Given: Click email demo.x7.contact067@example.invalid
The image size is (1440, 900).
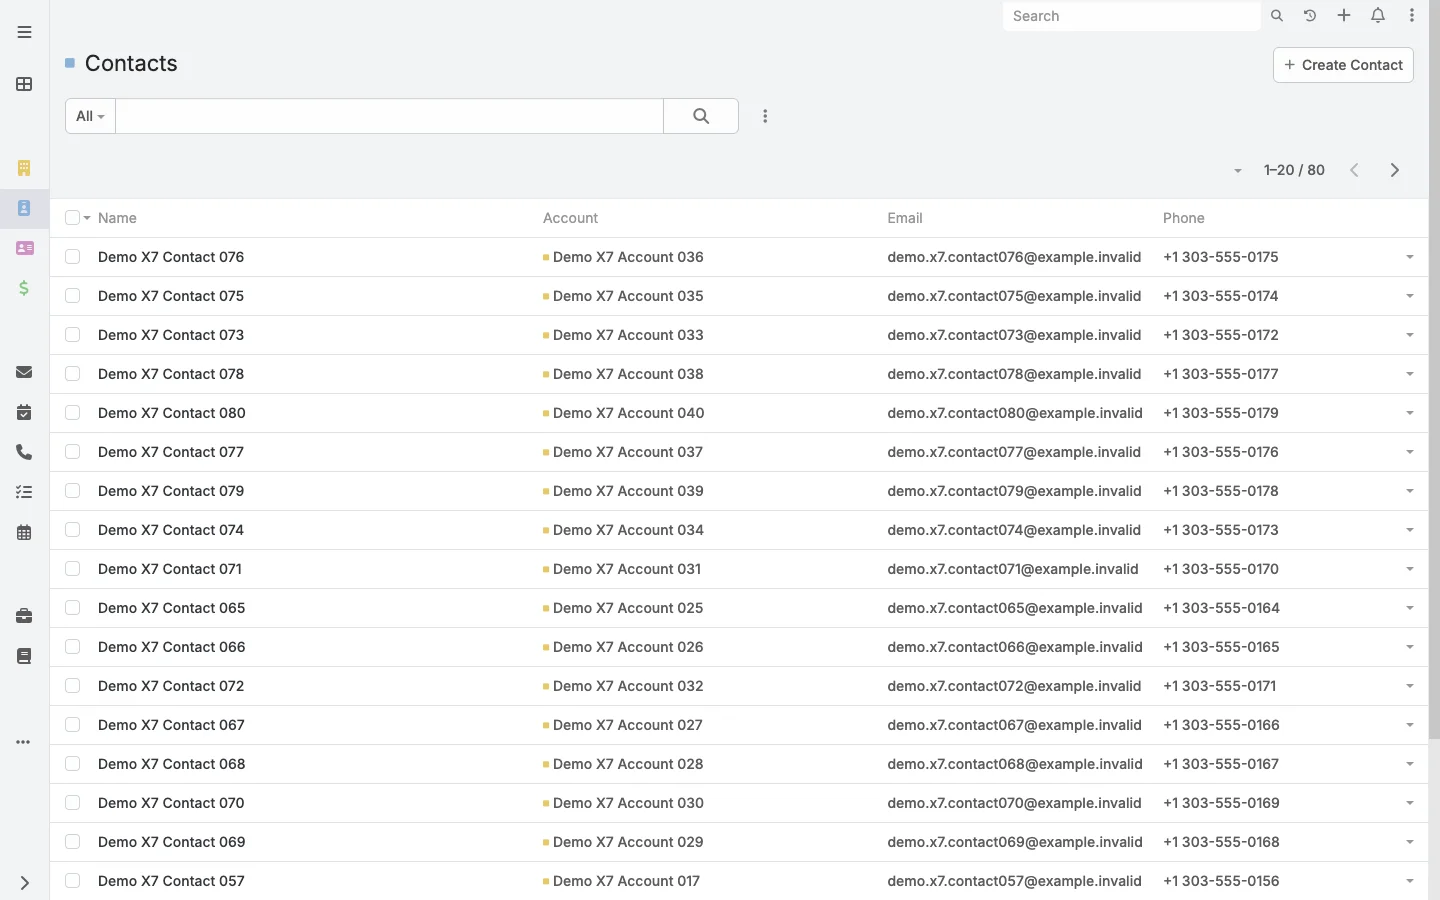Looking at the screenshot, I should coord(1014,725).
